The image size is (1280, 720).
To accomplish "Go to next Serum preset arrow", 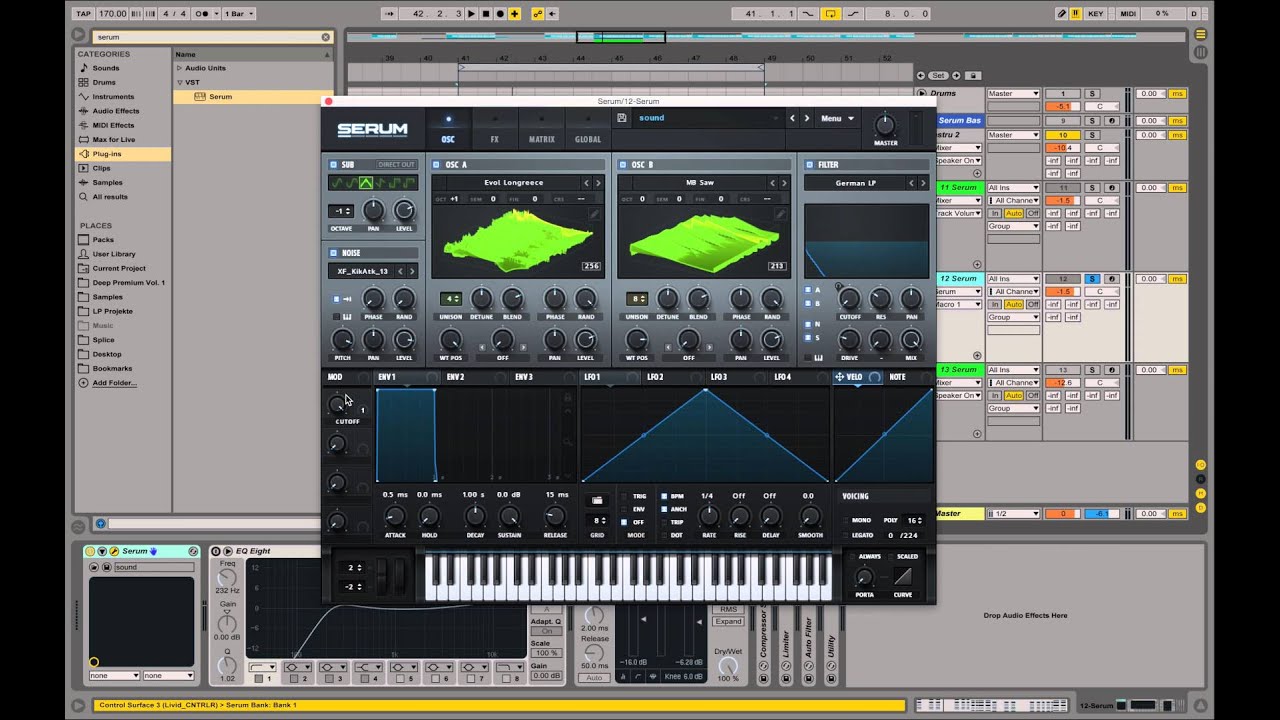I will (806, 118).
